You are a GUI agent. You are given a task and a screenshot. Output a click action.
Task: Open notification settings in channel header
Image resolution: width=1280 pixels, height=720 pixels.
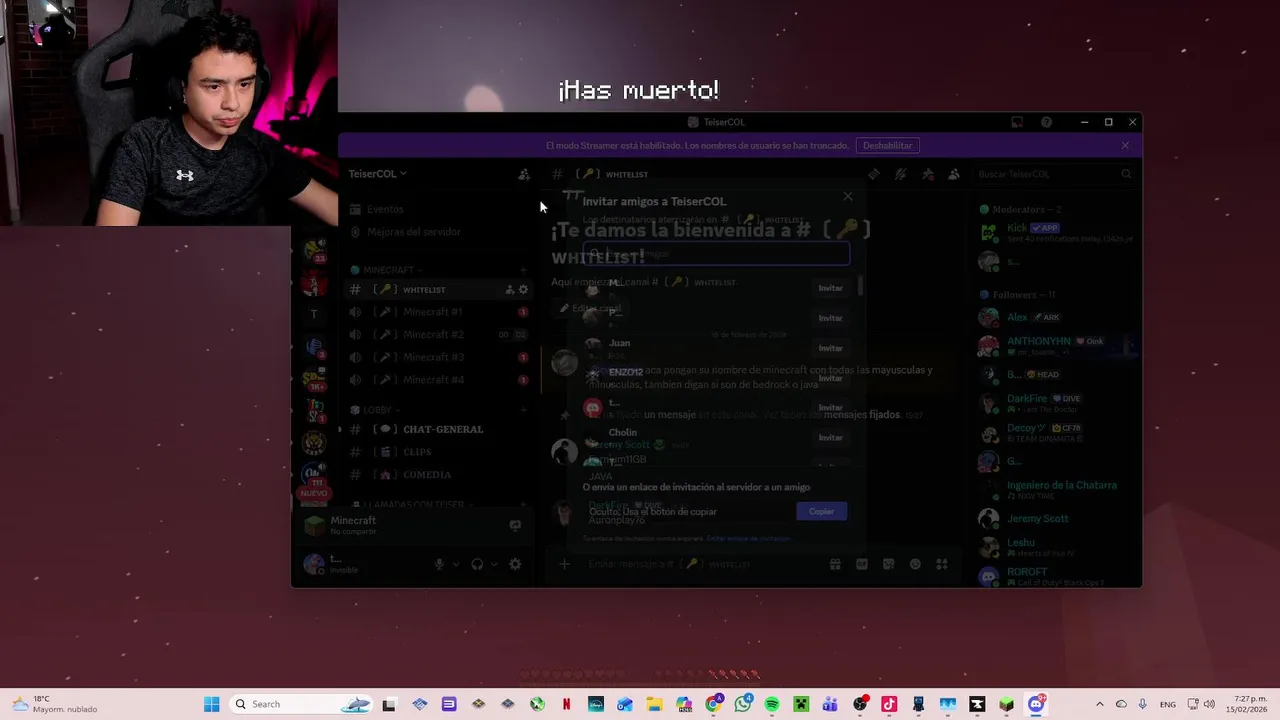pyautogui.click(x=901, y=174)
